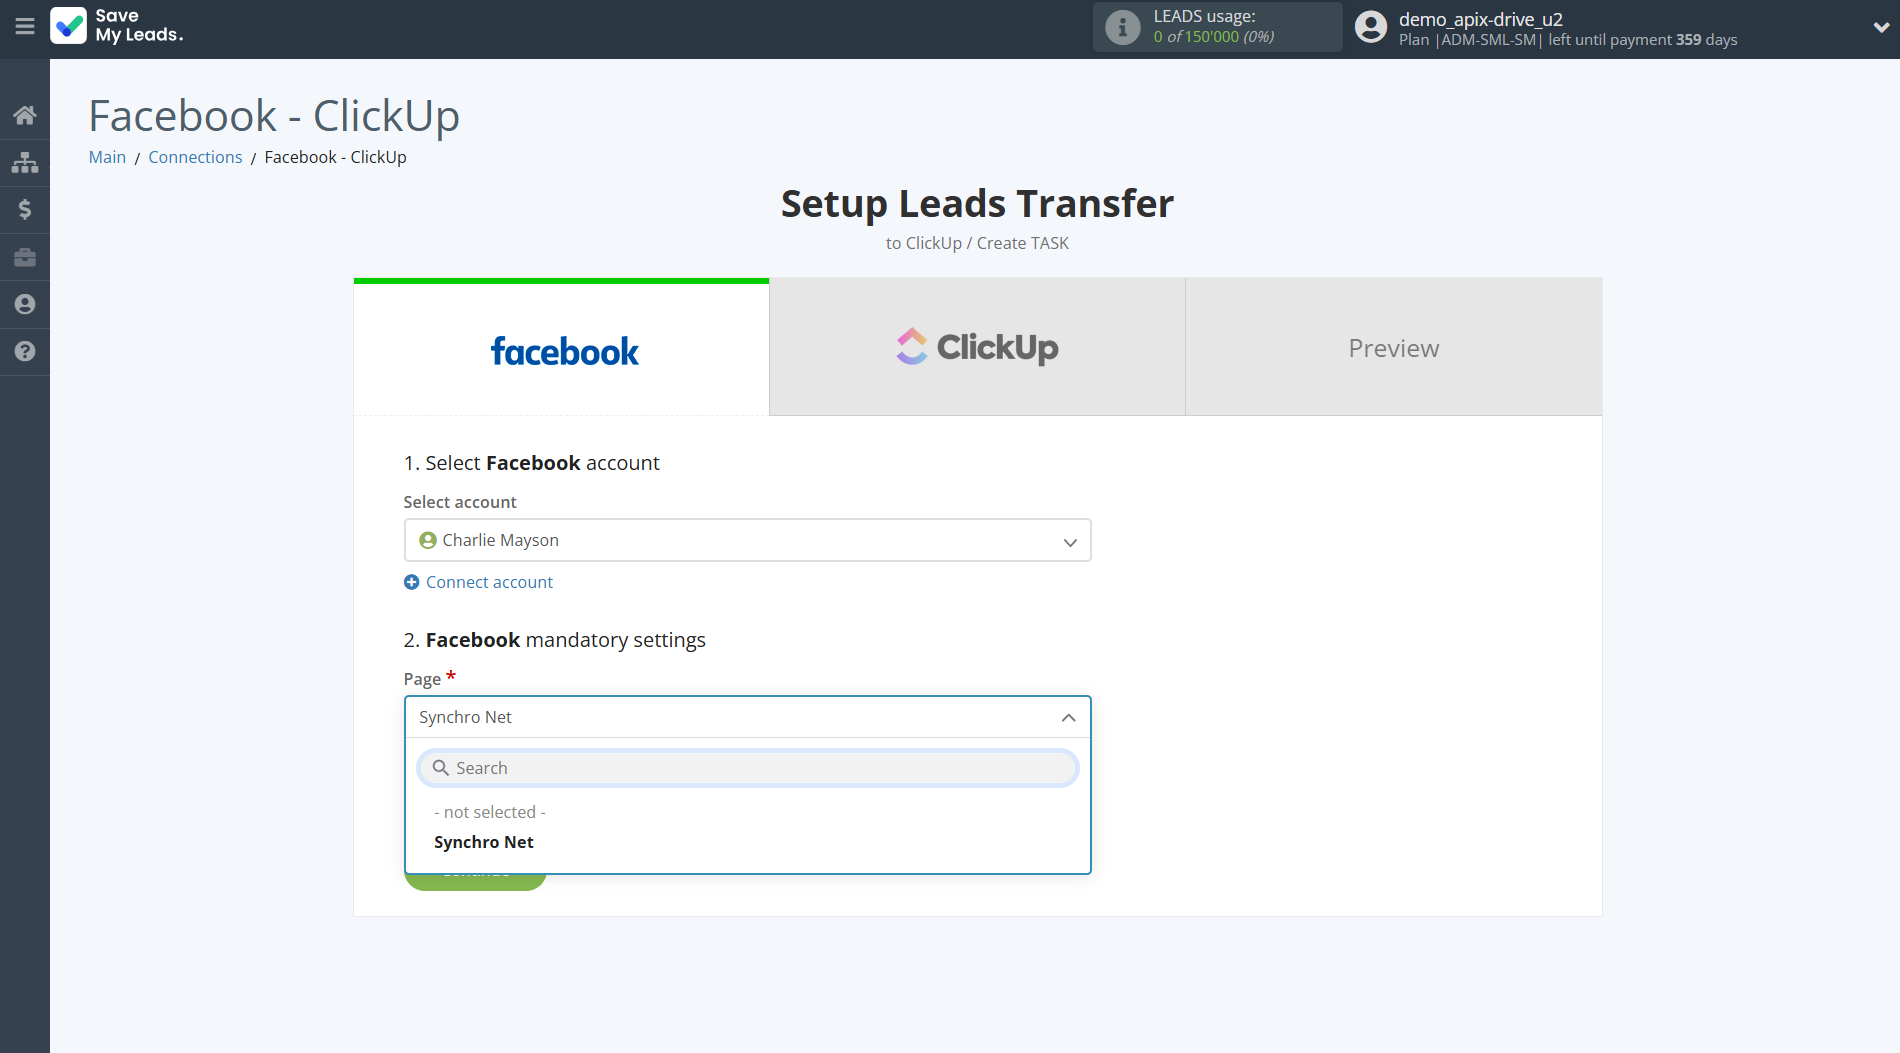Viewport: 1900px width, 1053px height.
Task: Click the LEADS usage info icon
Action: pos(1122,27)
